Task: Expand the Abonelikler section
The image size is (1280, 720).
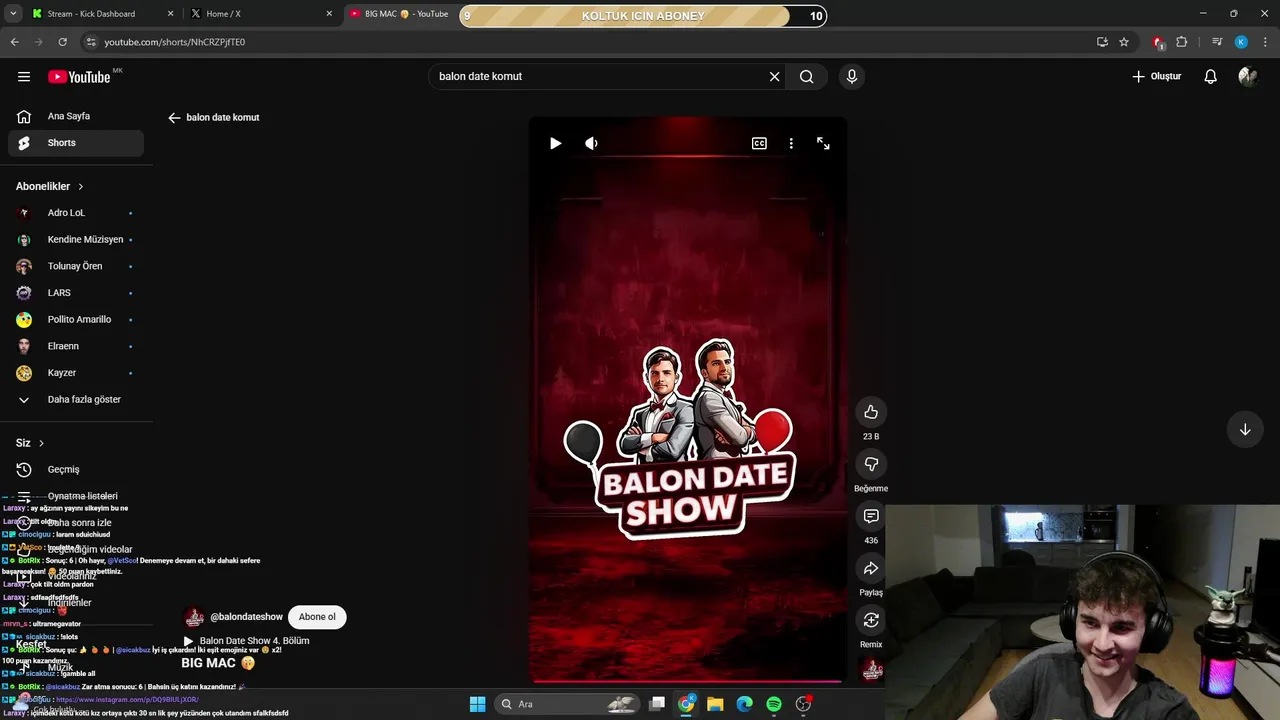Action: pos(50,187)
